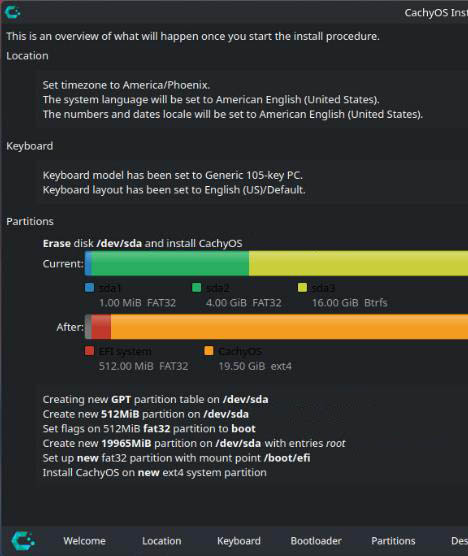Open the Keyboard step
The height and width of the screenshot is (556, 468).
(x=239, y=541)
